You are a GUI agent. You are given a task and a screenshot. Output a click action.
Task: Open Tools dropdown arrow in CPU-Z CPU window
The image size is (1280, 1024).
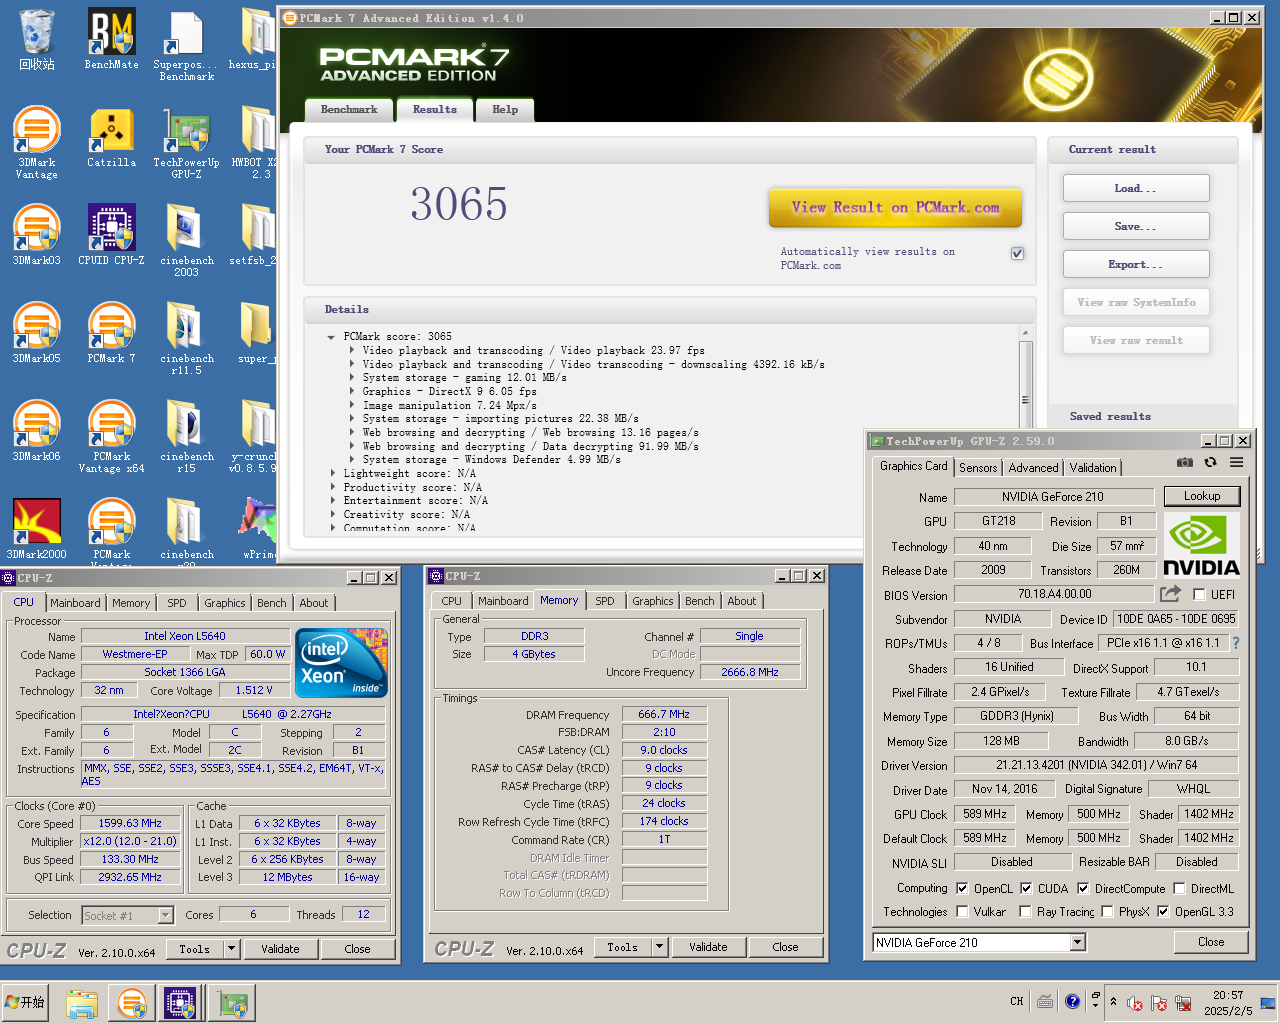(x=231, y=949)
